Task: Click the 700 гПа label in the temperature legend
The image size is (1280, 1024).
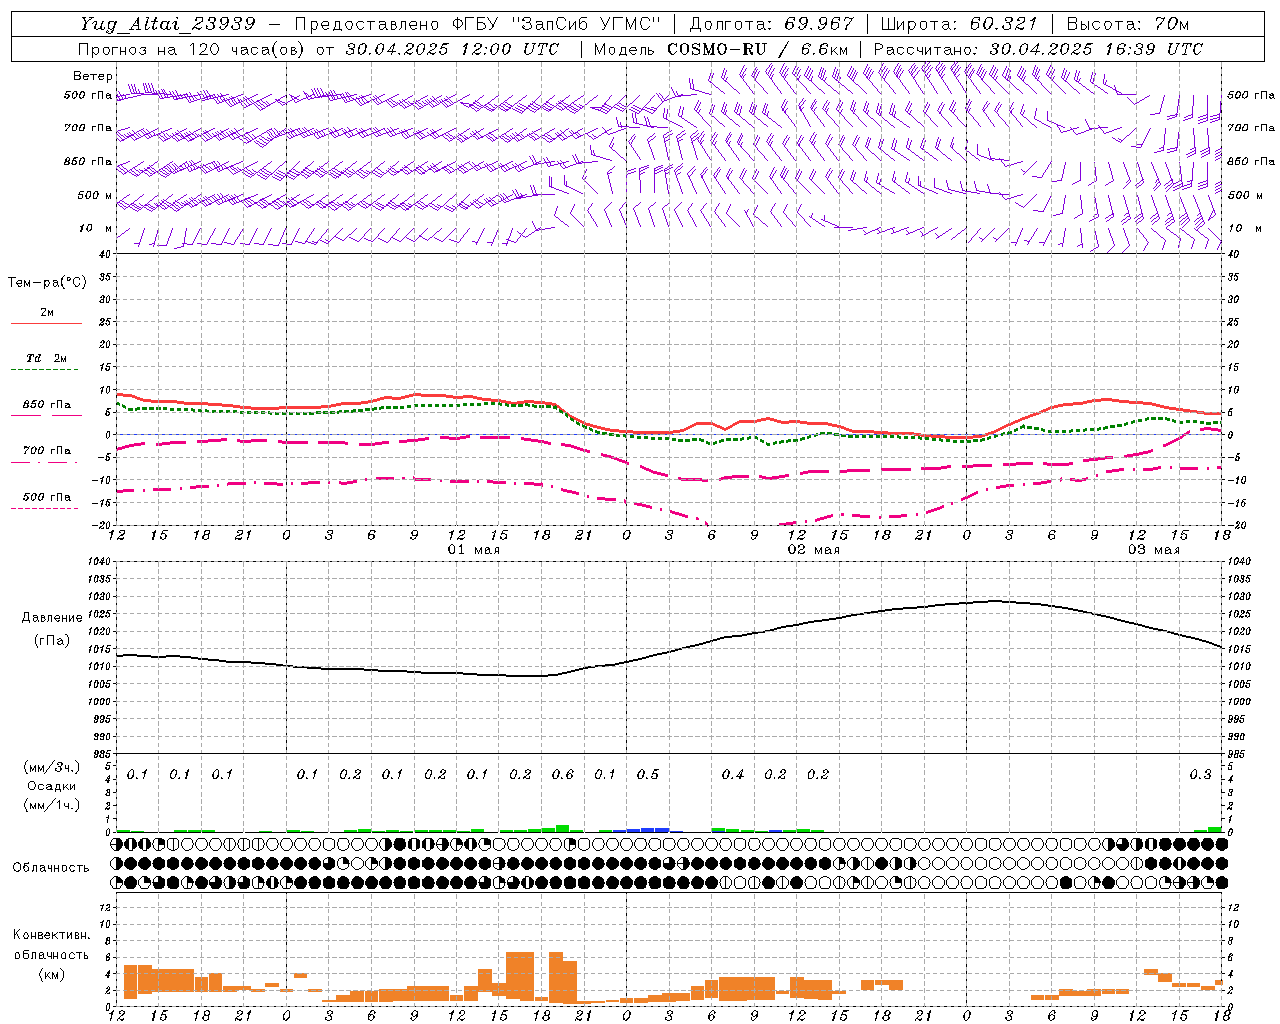Action: (47, 450)
